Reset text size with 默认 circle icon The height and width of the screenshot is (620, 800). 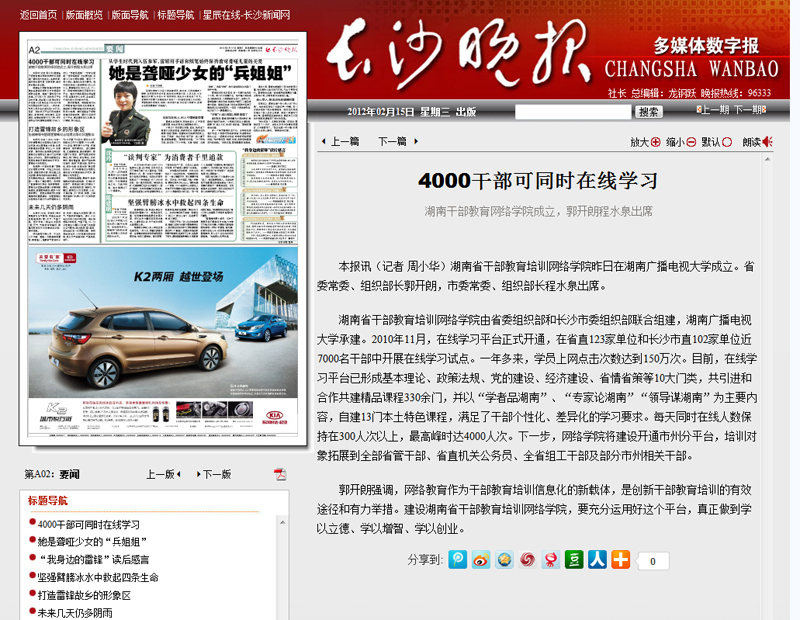(x=727, y=142)
